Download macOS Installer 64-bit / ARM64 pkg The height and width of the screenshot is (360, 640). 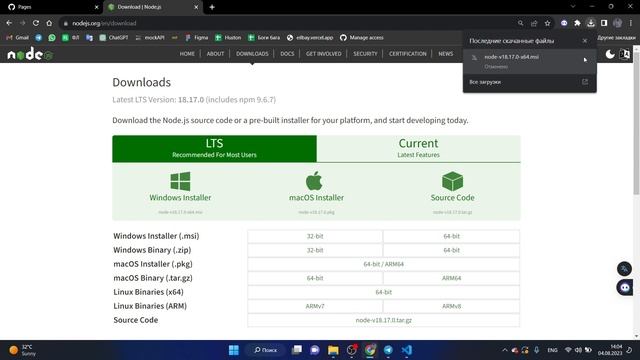click(383, 264)
